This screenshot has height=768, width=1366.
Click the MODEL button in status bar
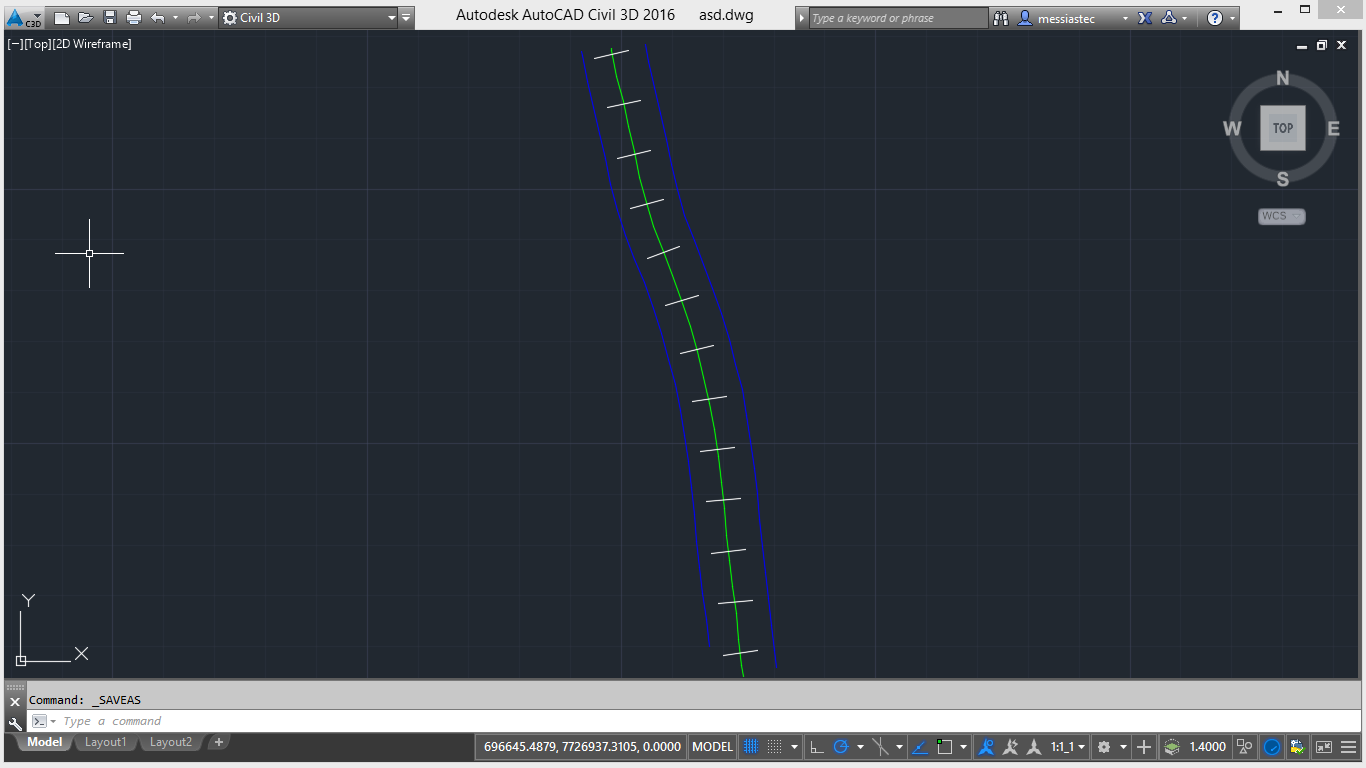click(711, 747)
